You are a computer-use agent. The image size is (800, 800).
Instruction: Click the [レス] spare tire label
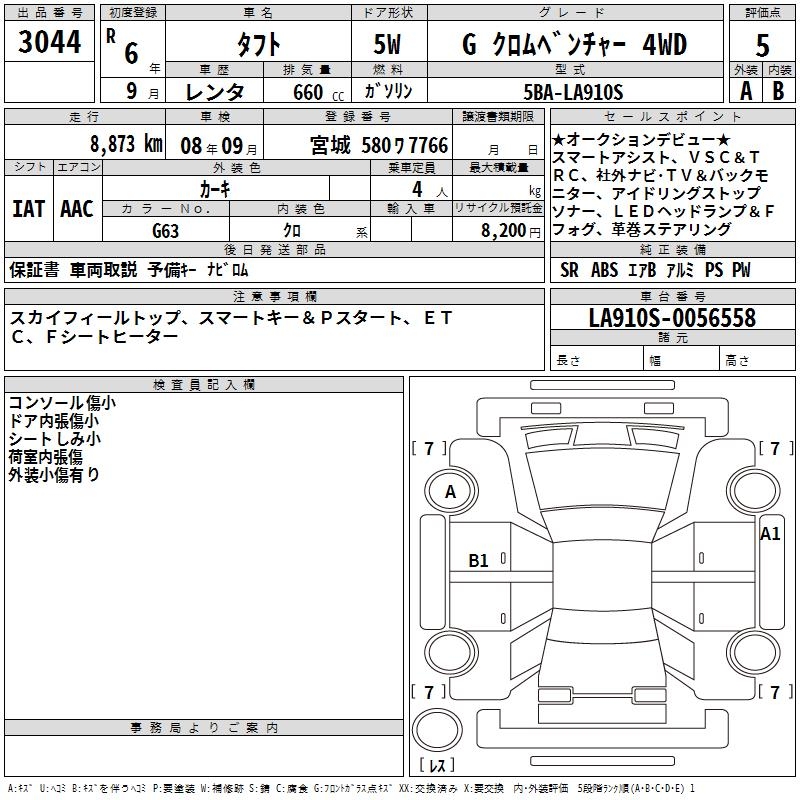tap(437, 765)
